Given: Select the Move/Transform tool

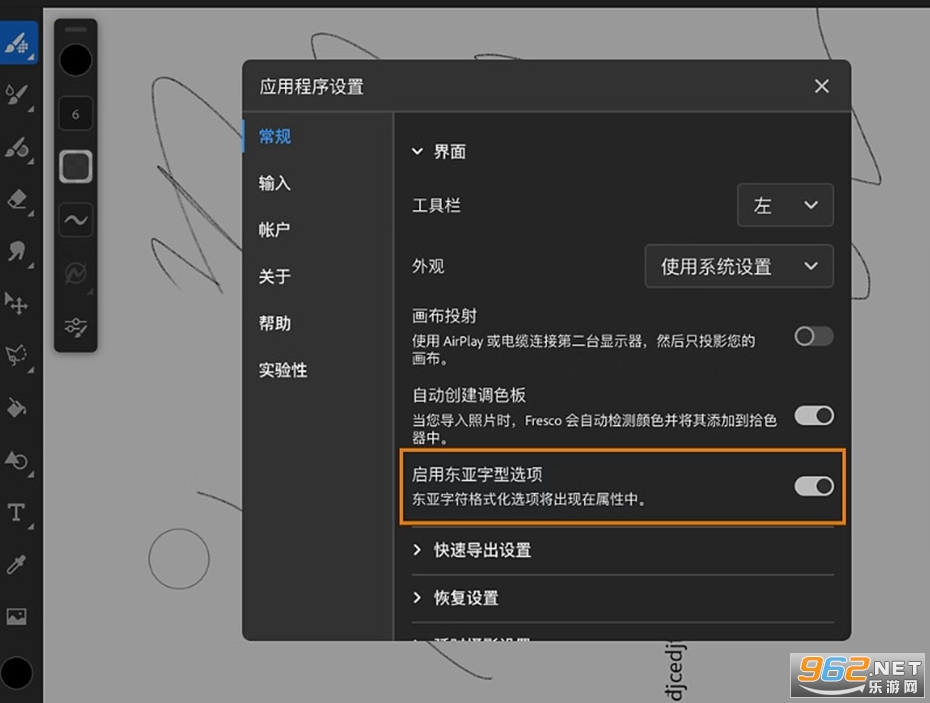Looking at the screenshot, I should 17,303.
